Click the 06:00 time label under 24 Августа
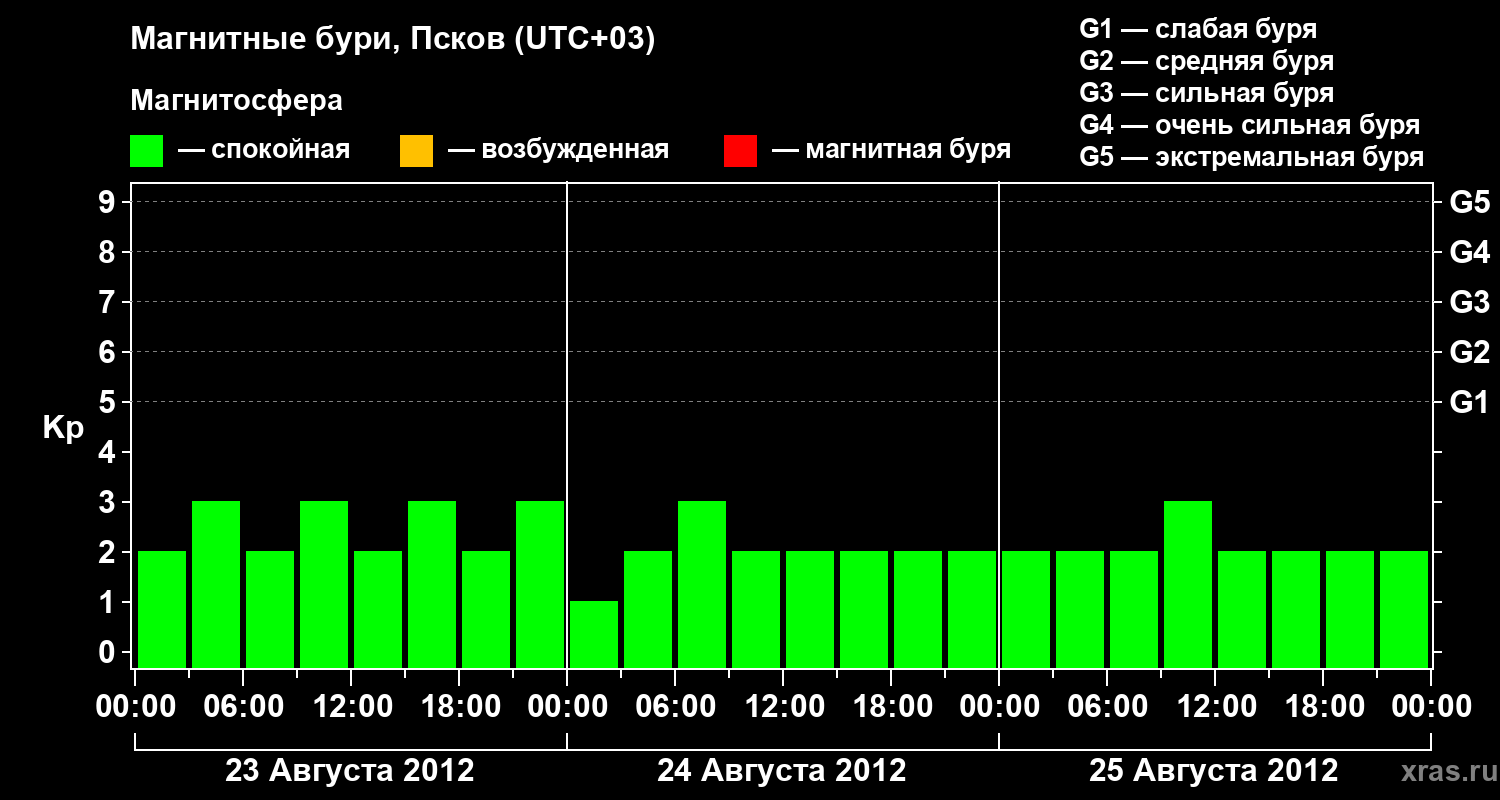The image size is (1500, 800). tap(675, 707)
